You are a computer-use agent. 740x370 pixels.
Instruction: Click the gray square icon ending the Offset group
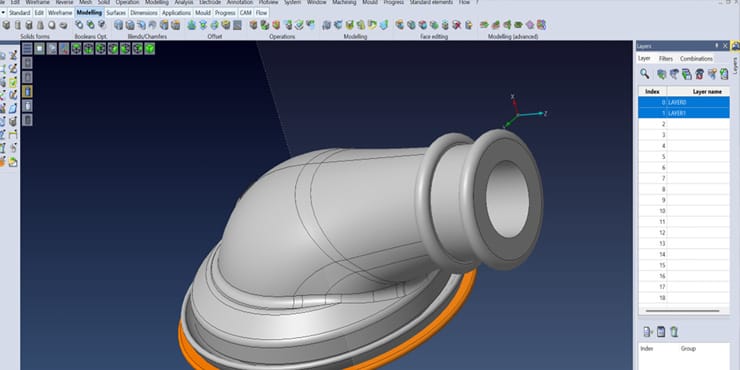[x=237, y=25]
